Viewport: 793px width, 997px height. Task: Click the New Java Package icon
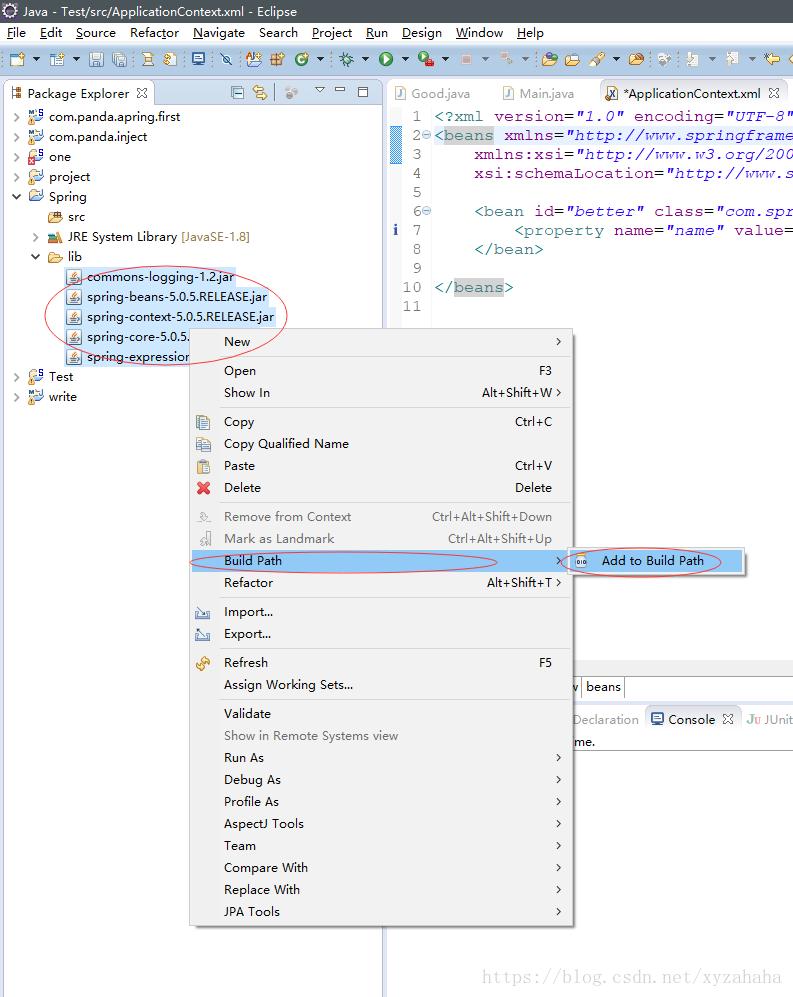[277, 59]
